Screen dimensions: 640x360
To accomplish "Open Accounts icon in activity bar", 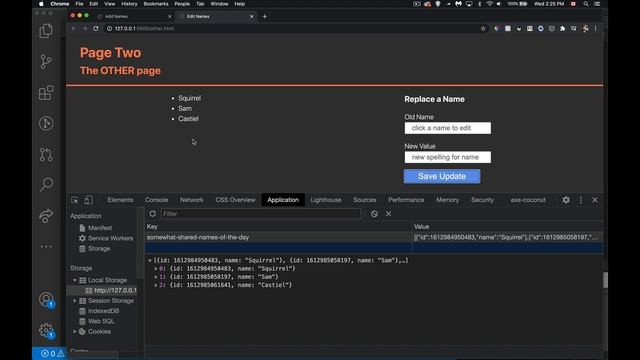I will [46, 300].
